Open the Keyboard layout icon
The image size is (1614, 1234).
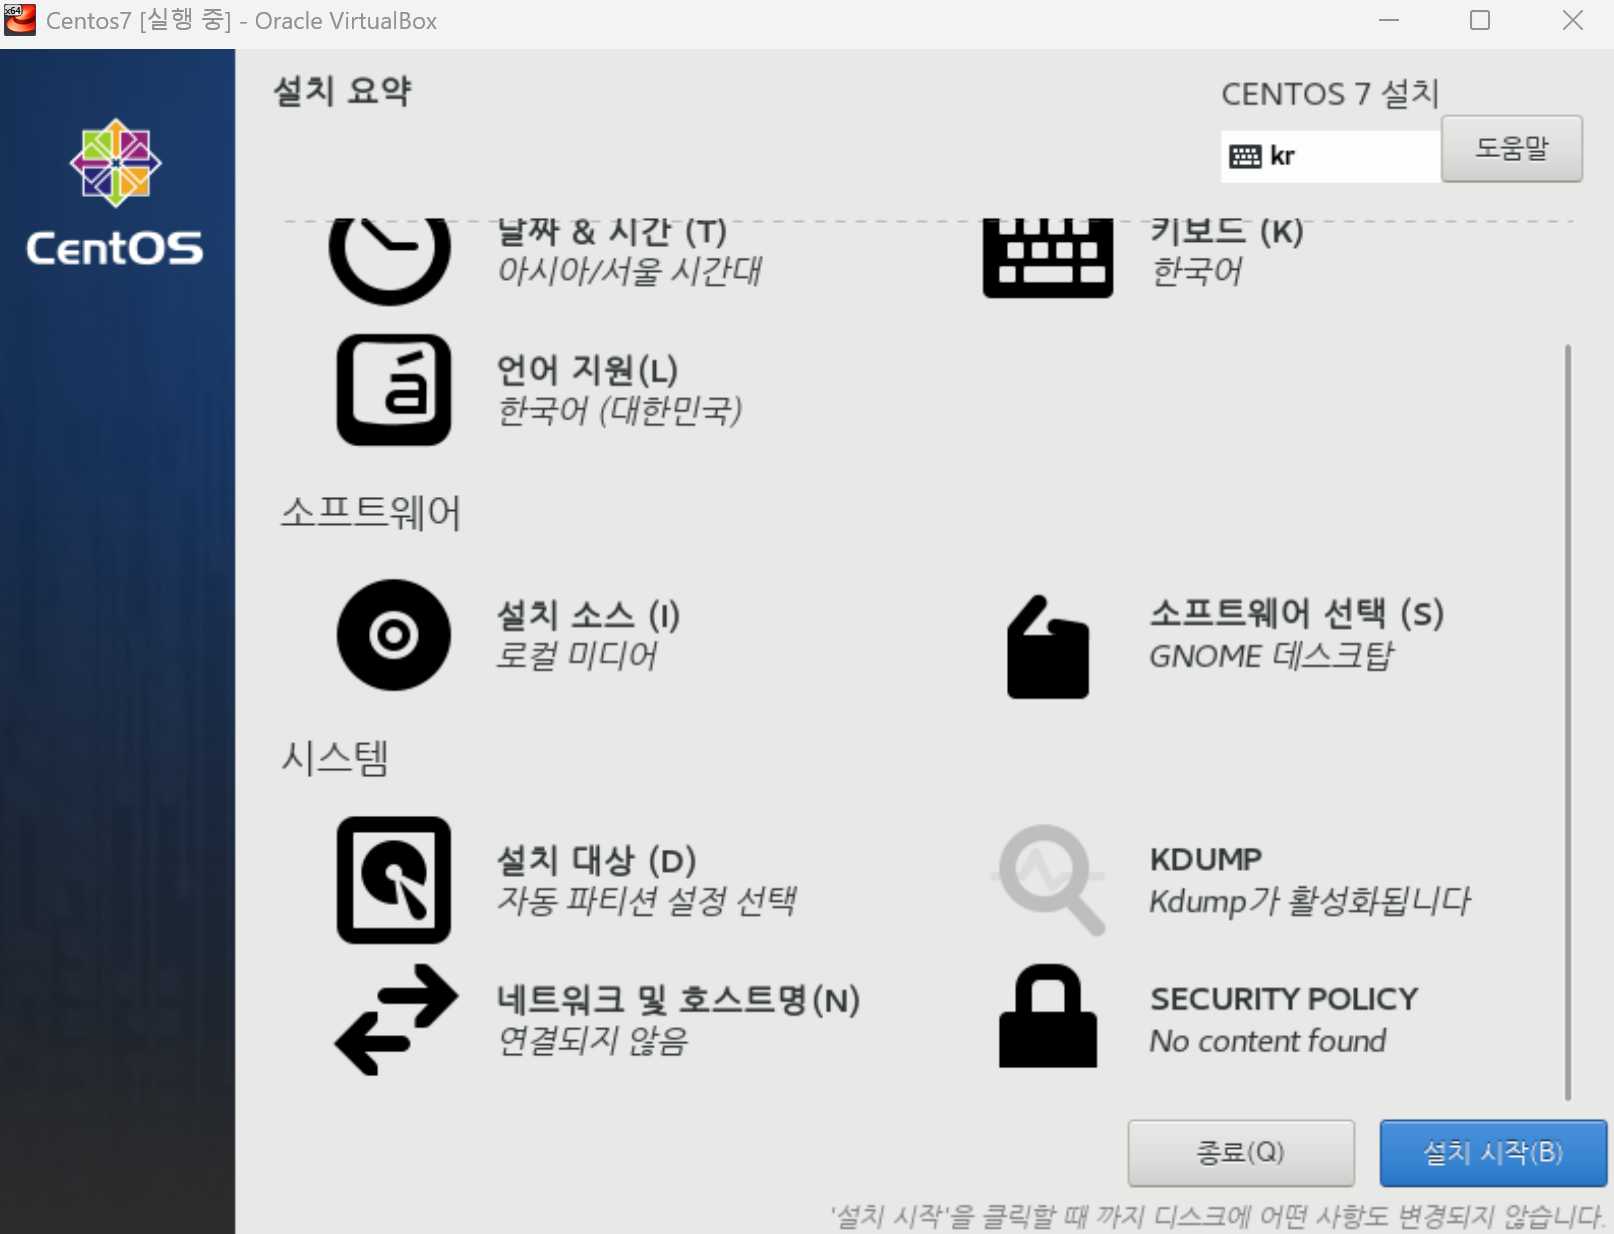pyautogui.click(x=1048, y=259)
